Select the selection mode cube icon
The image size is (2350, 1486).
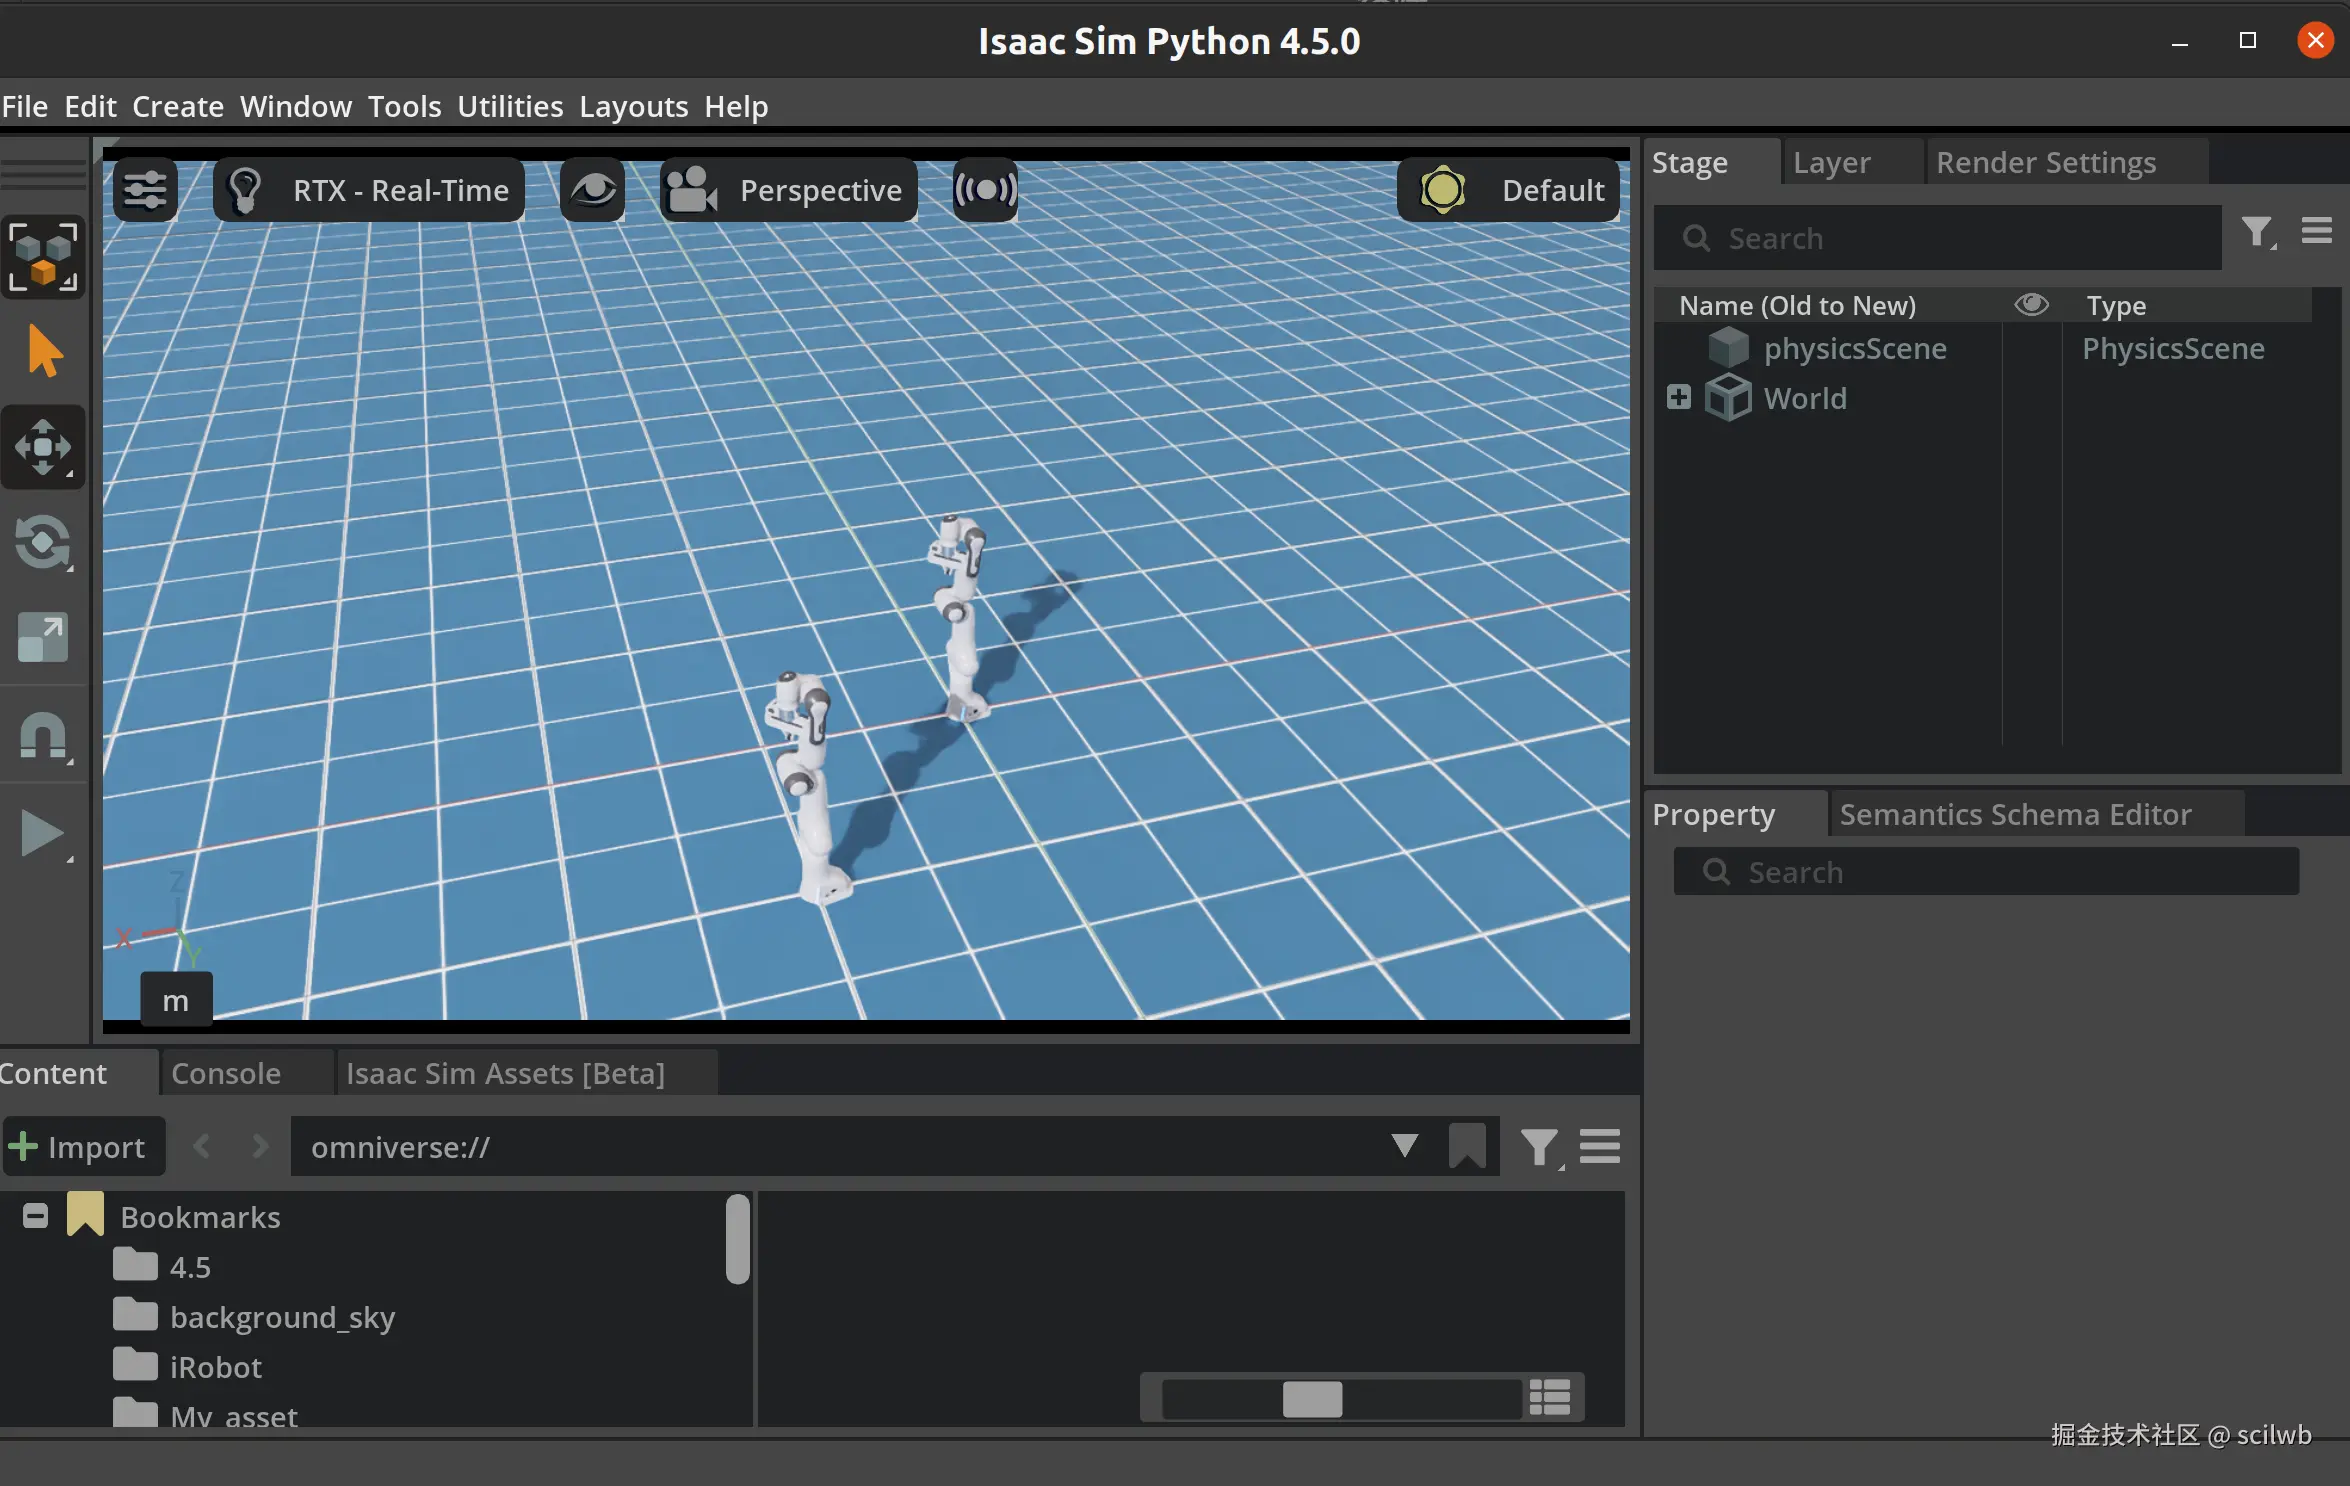43,257
